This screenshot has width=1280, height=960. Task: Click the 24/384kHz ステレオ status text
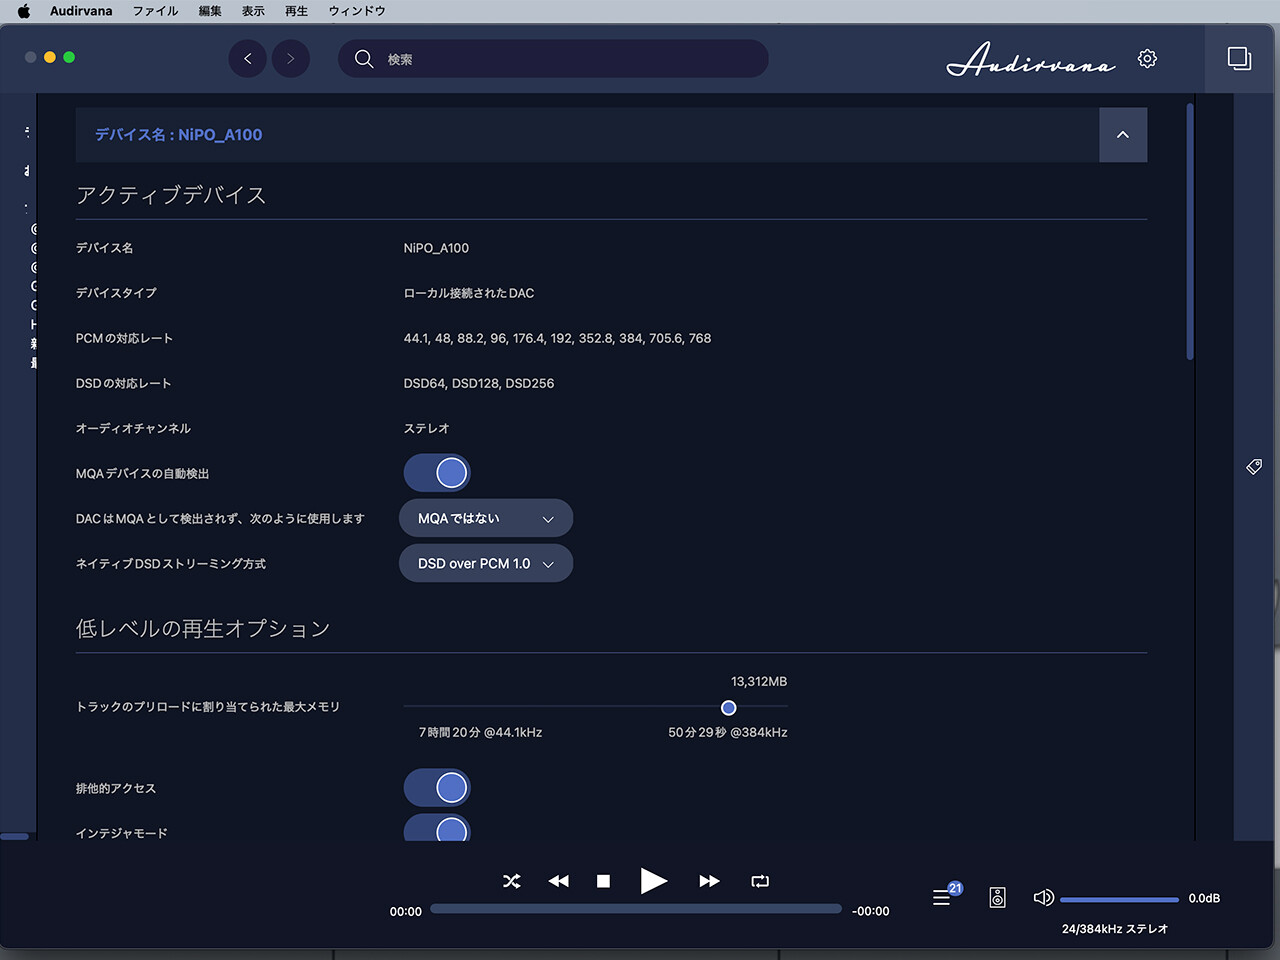click(x=1115, y=929)
